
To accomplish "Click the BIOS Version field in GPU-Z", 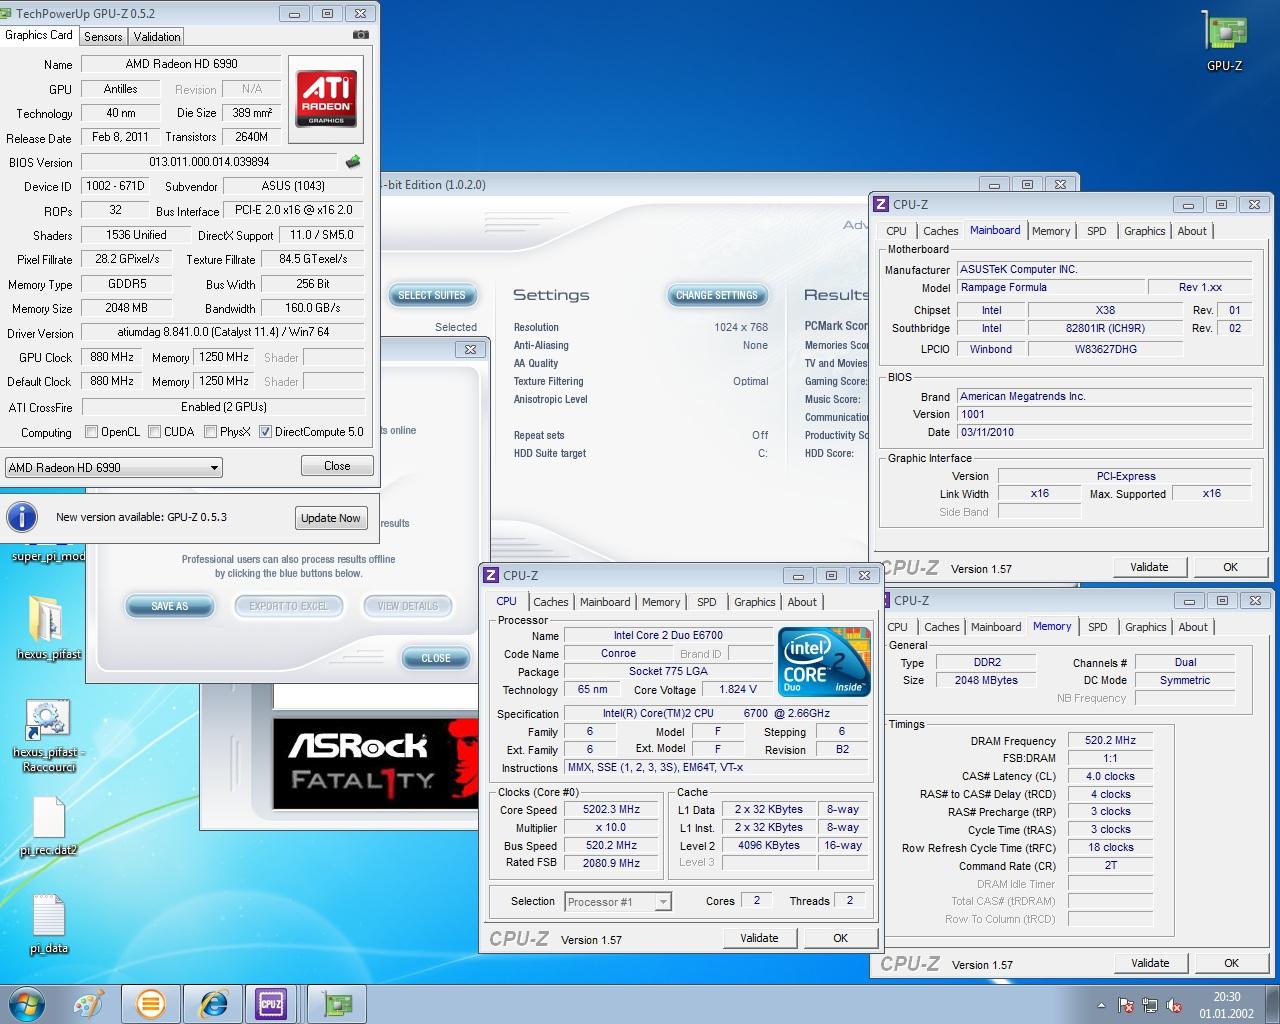I will (x=209, y=162).
